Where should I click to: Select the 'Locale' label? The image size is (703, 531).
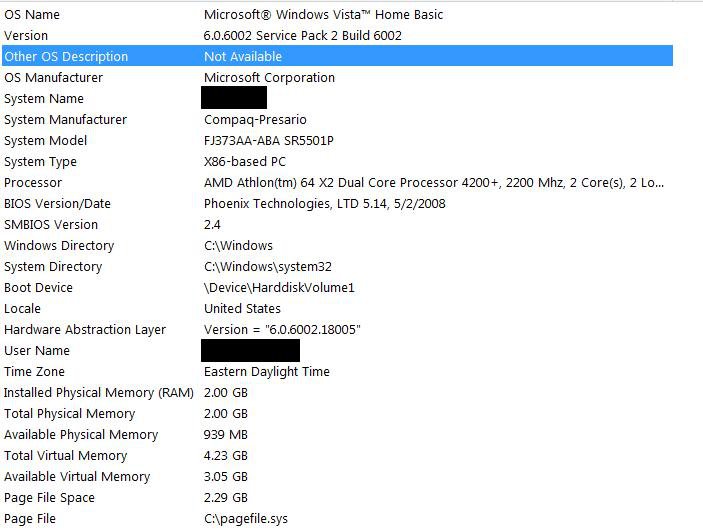22,309
